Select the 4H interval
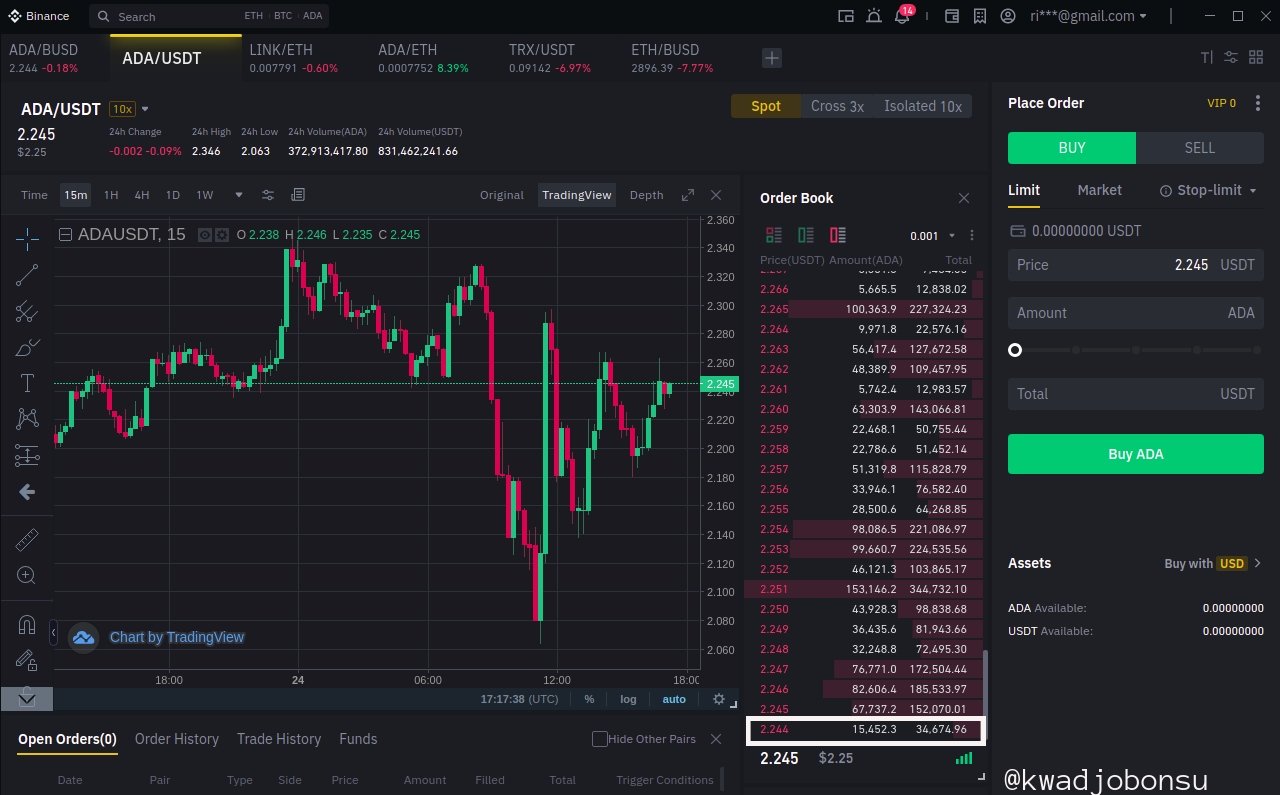 pos(142,195)
